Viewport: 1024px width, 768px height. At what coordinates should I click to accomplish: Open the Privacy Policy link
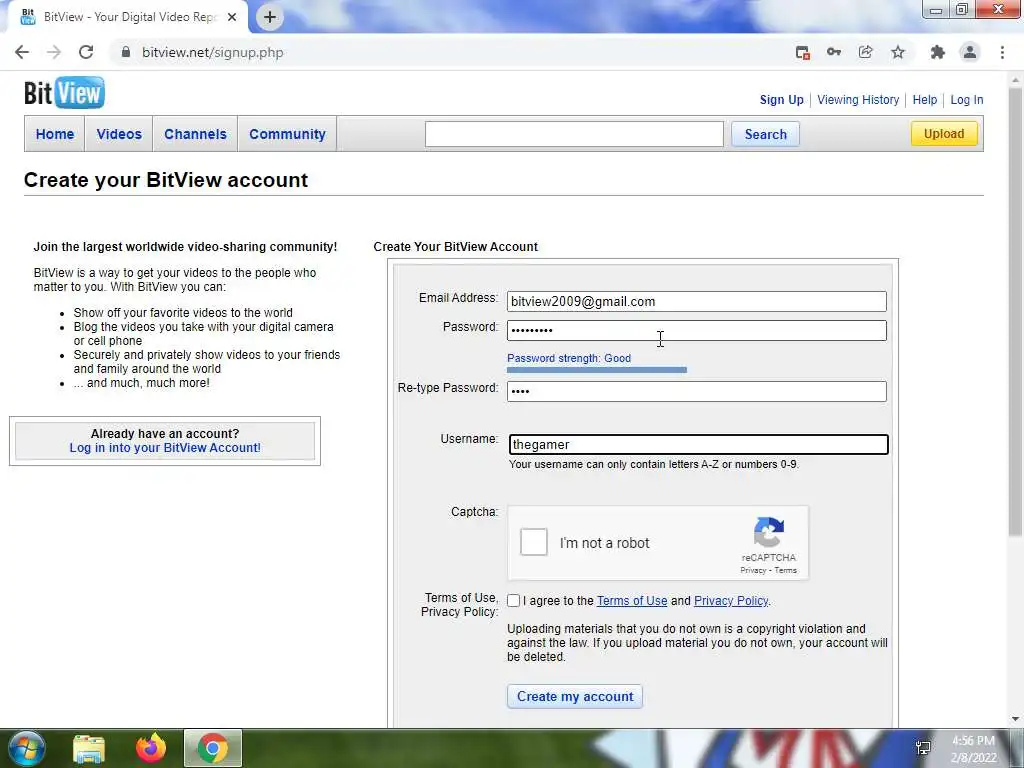coord(731,601)
